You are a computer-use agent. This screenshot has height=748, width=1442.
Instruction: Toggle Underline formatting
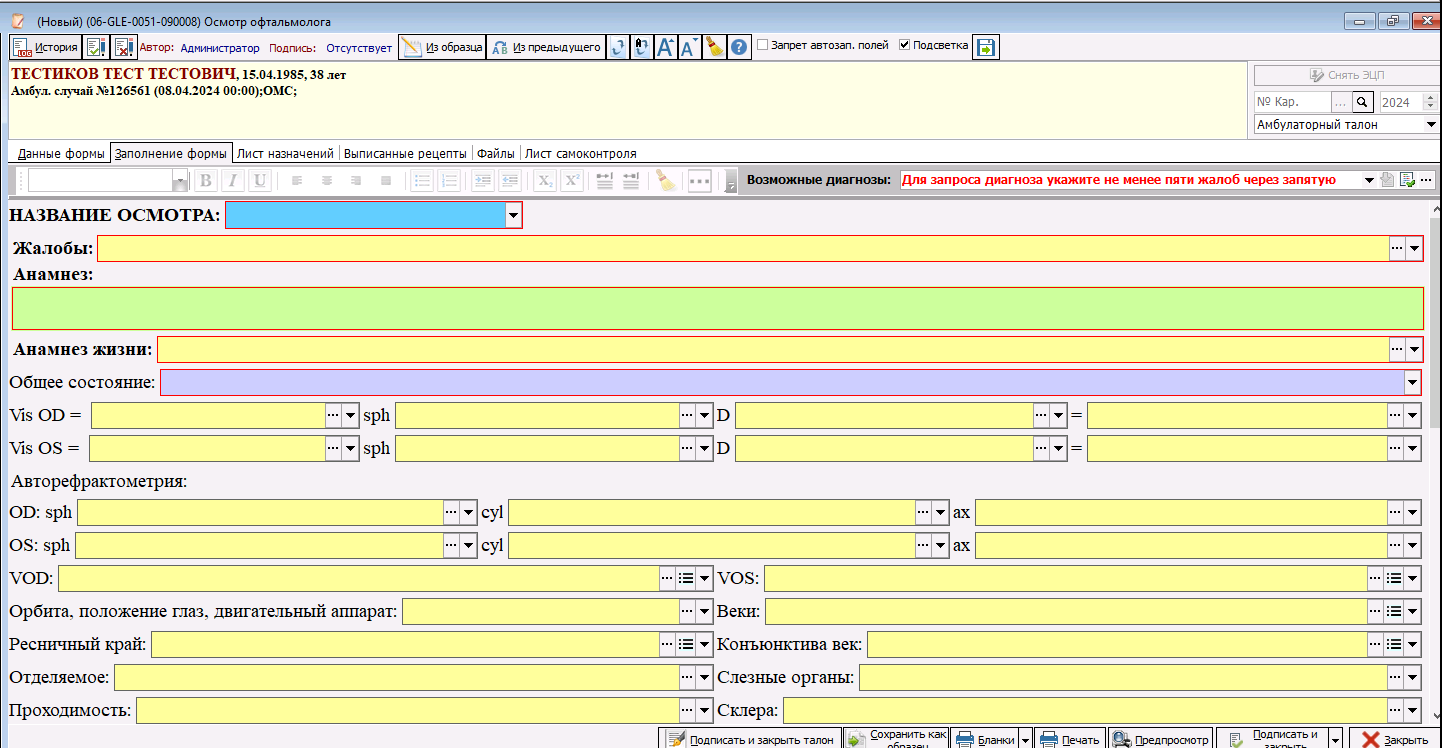(259, 181)
